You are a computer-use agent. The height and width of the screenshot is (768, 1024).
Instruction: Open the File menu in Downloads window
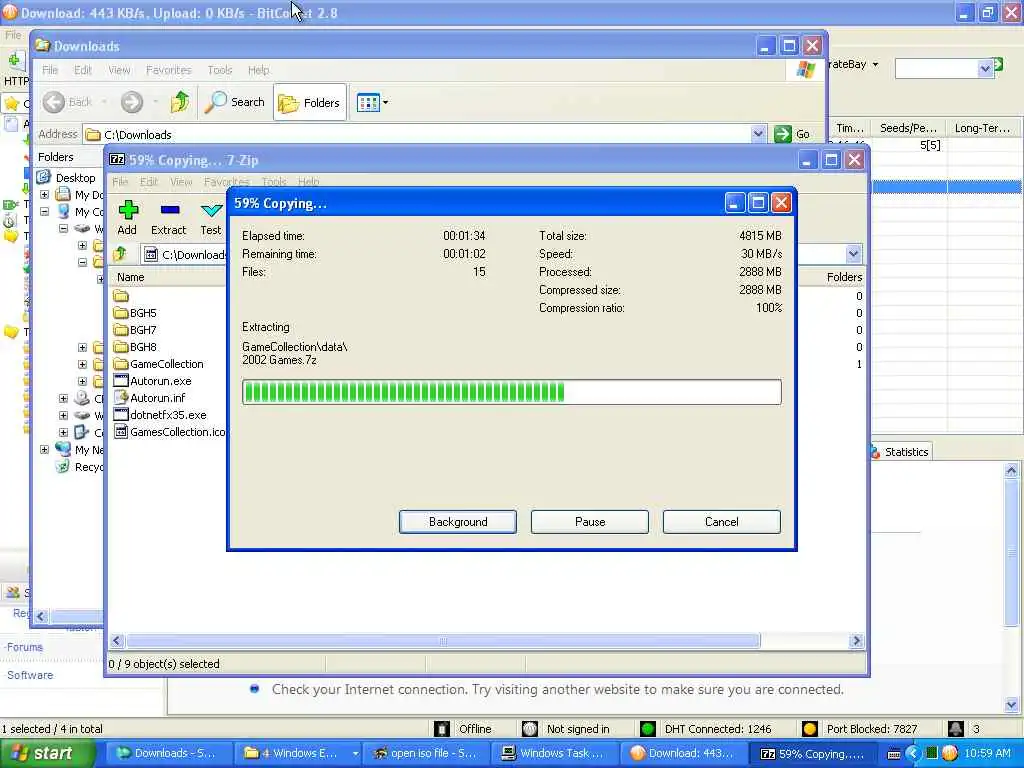point(50,70)
